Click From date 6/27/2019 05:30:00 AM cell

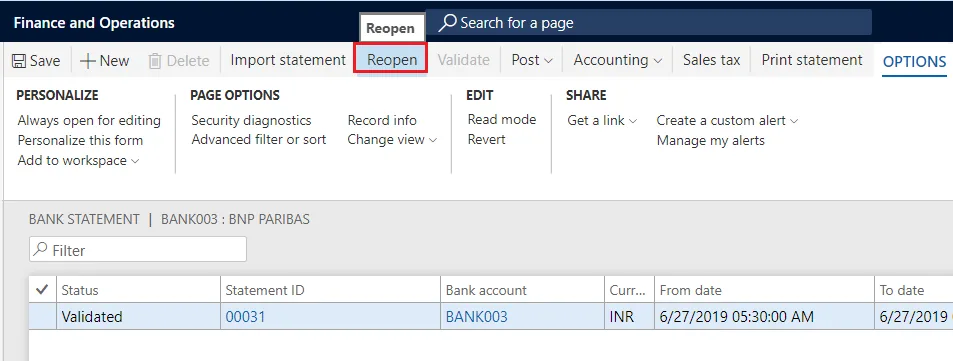pos(765,317)
